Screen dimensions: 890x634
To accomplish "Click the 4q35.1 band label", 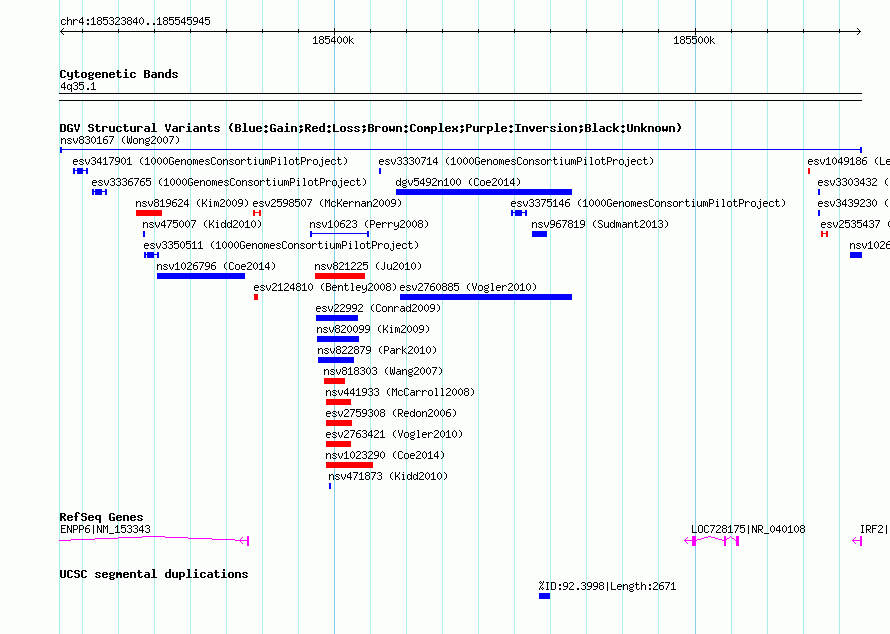I will (x=78, y=86).
